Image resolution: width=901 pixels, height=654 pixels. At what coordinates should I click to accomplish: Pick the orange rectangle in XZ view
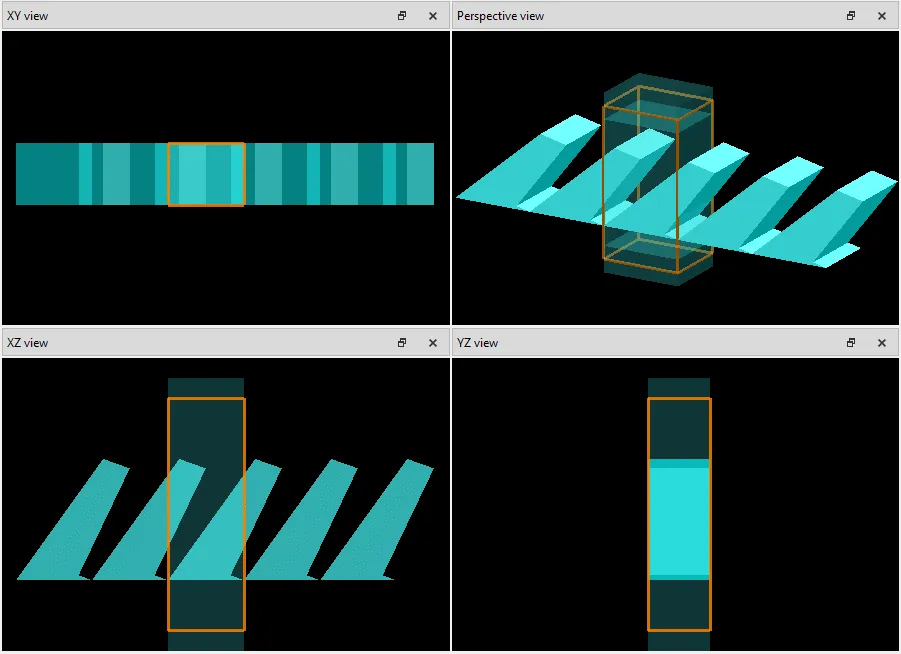(x=206, y=400)
